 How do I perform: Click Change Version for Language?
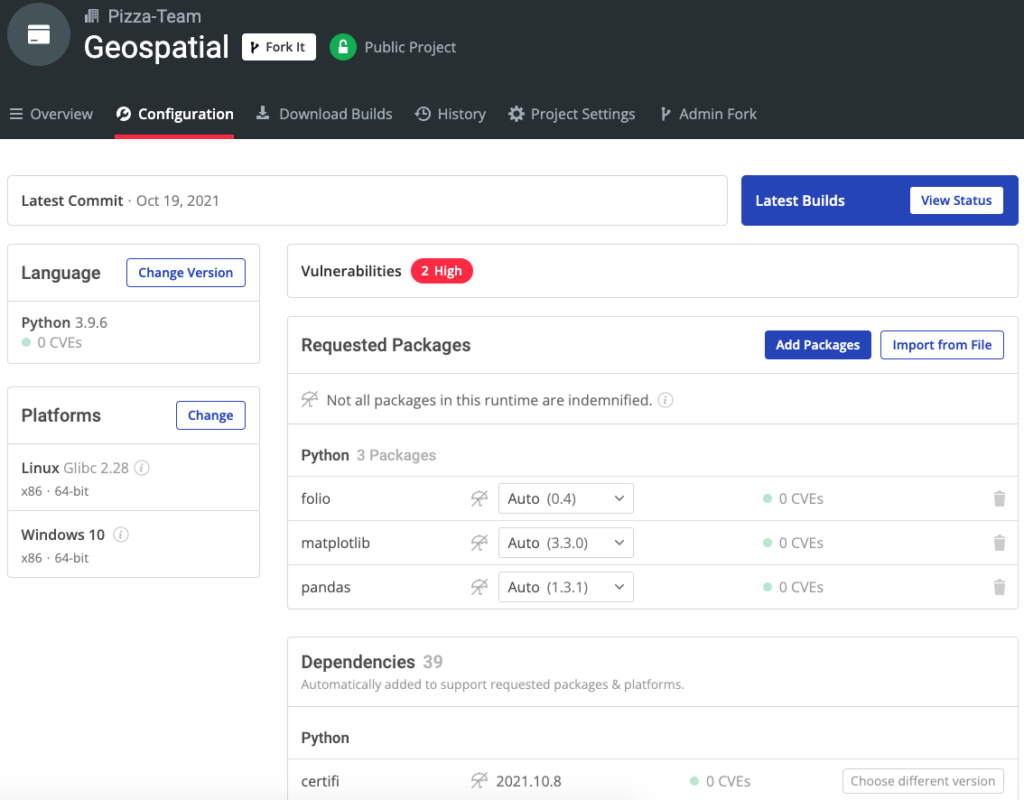tap(185, 273)
